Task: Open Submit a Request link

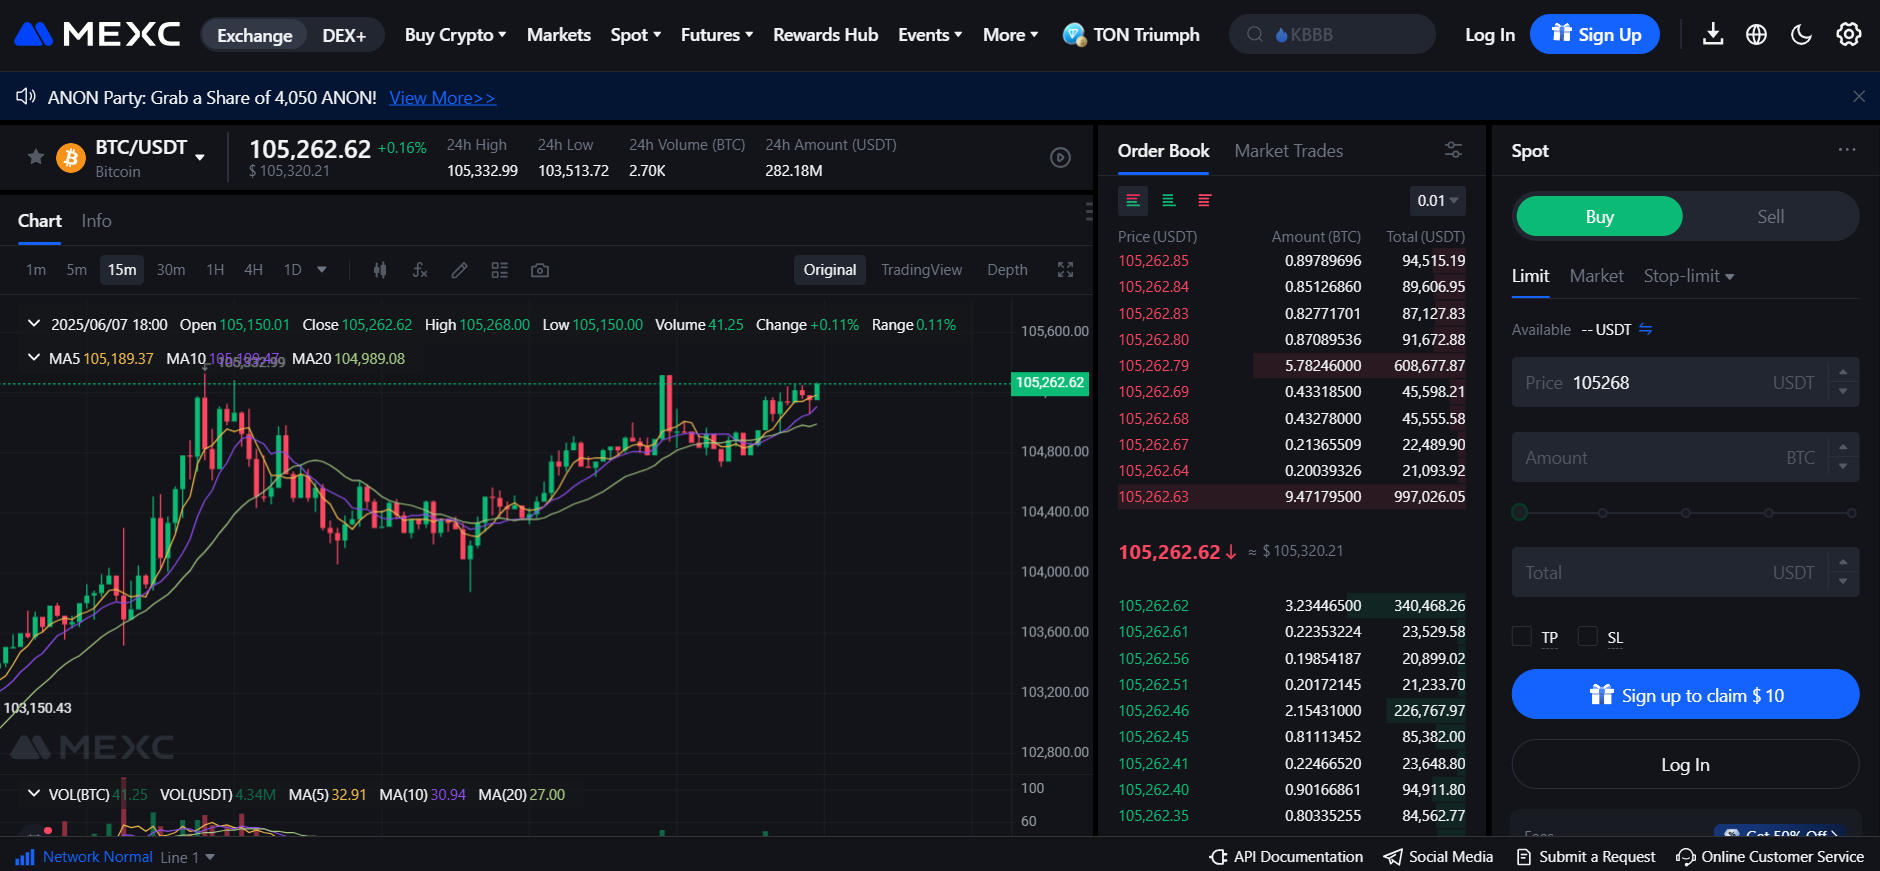Action: coord(1586,857)
